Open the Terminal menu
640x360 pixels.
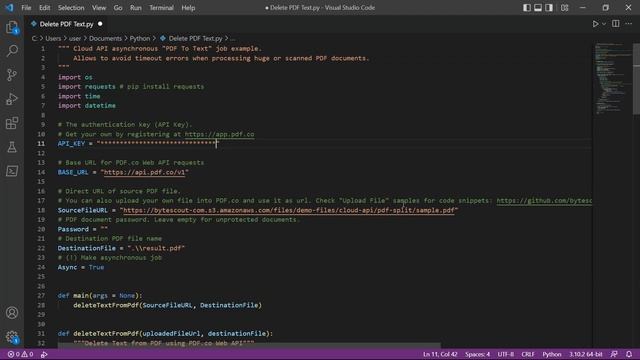(161, 8)
